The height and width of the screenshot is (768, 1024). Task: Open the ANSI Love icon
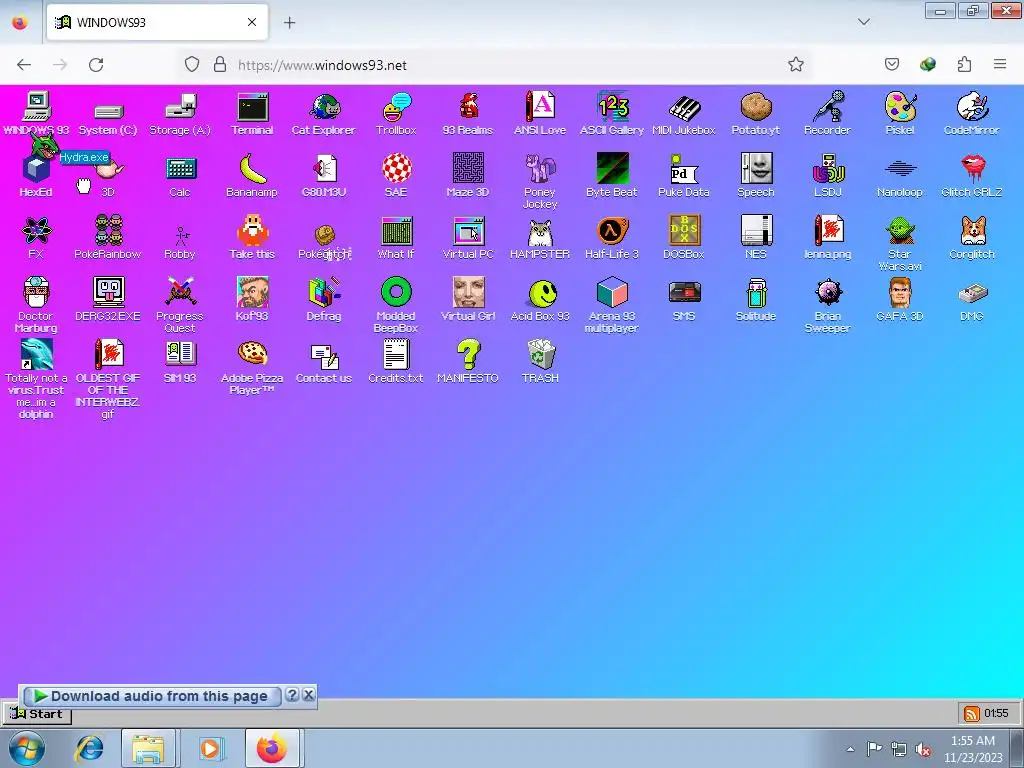coord(539,107)
